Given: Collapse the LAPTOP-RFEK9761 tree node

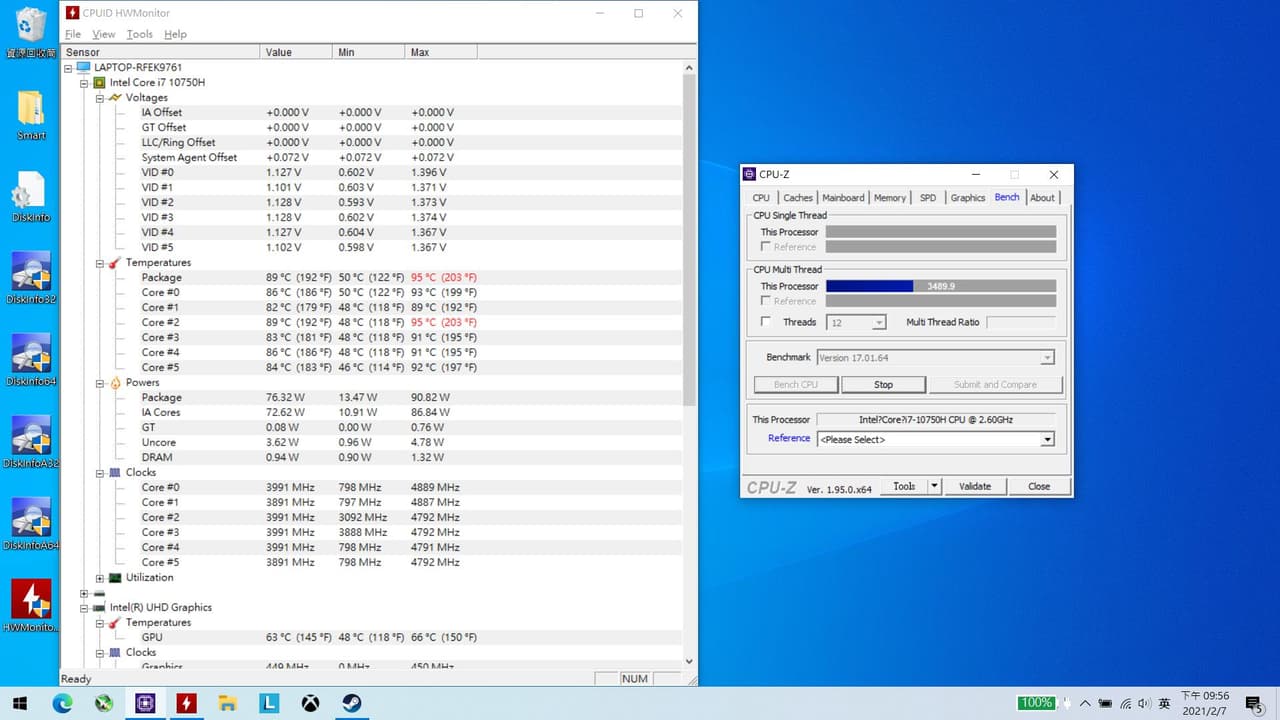Looking at the screenshot, I should tap(68, 68).
